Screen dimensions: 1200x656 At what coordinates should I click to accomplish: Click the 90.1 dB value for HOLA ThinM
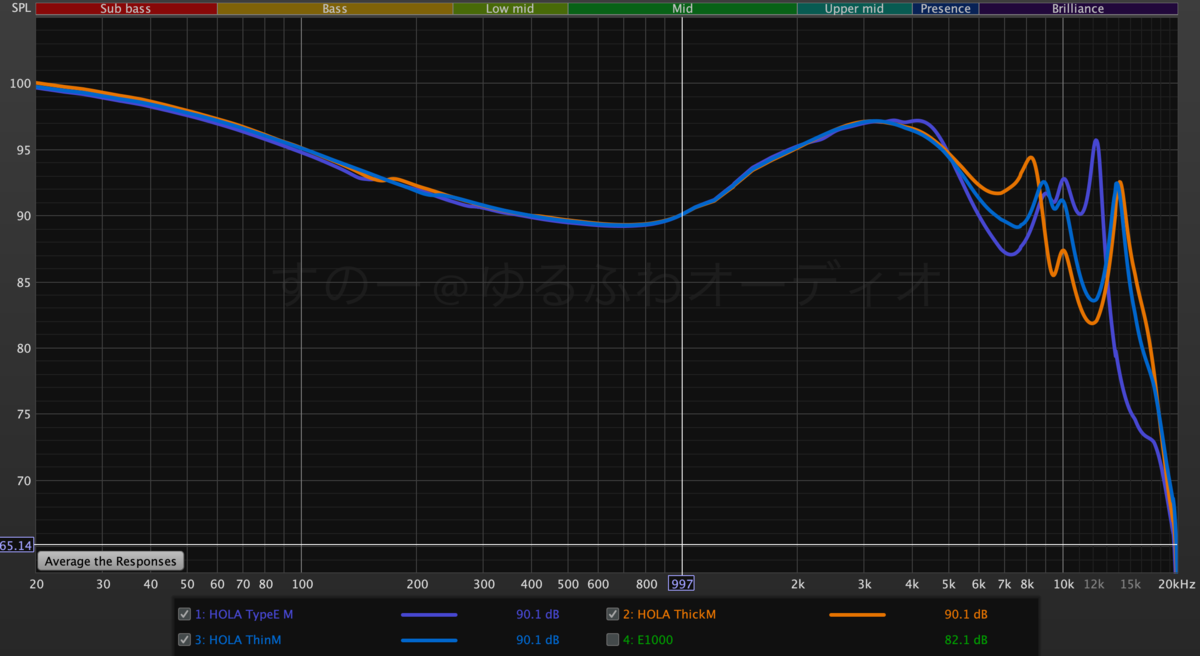tap(538, 639)
